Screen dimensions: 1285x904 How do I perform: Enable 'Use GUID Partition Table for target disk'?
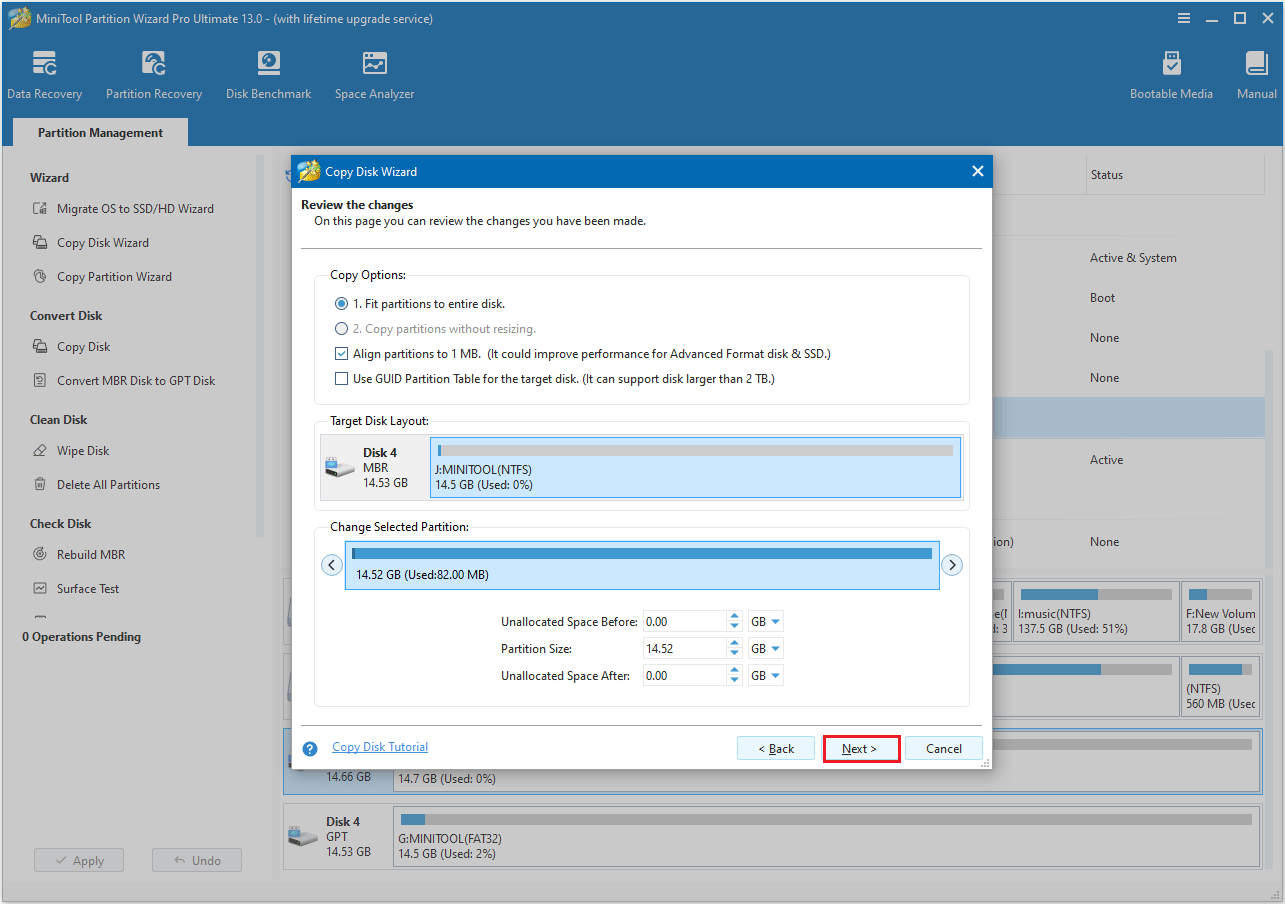[x=341, y=378]
